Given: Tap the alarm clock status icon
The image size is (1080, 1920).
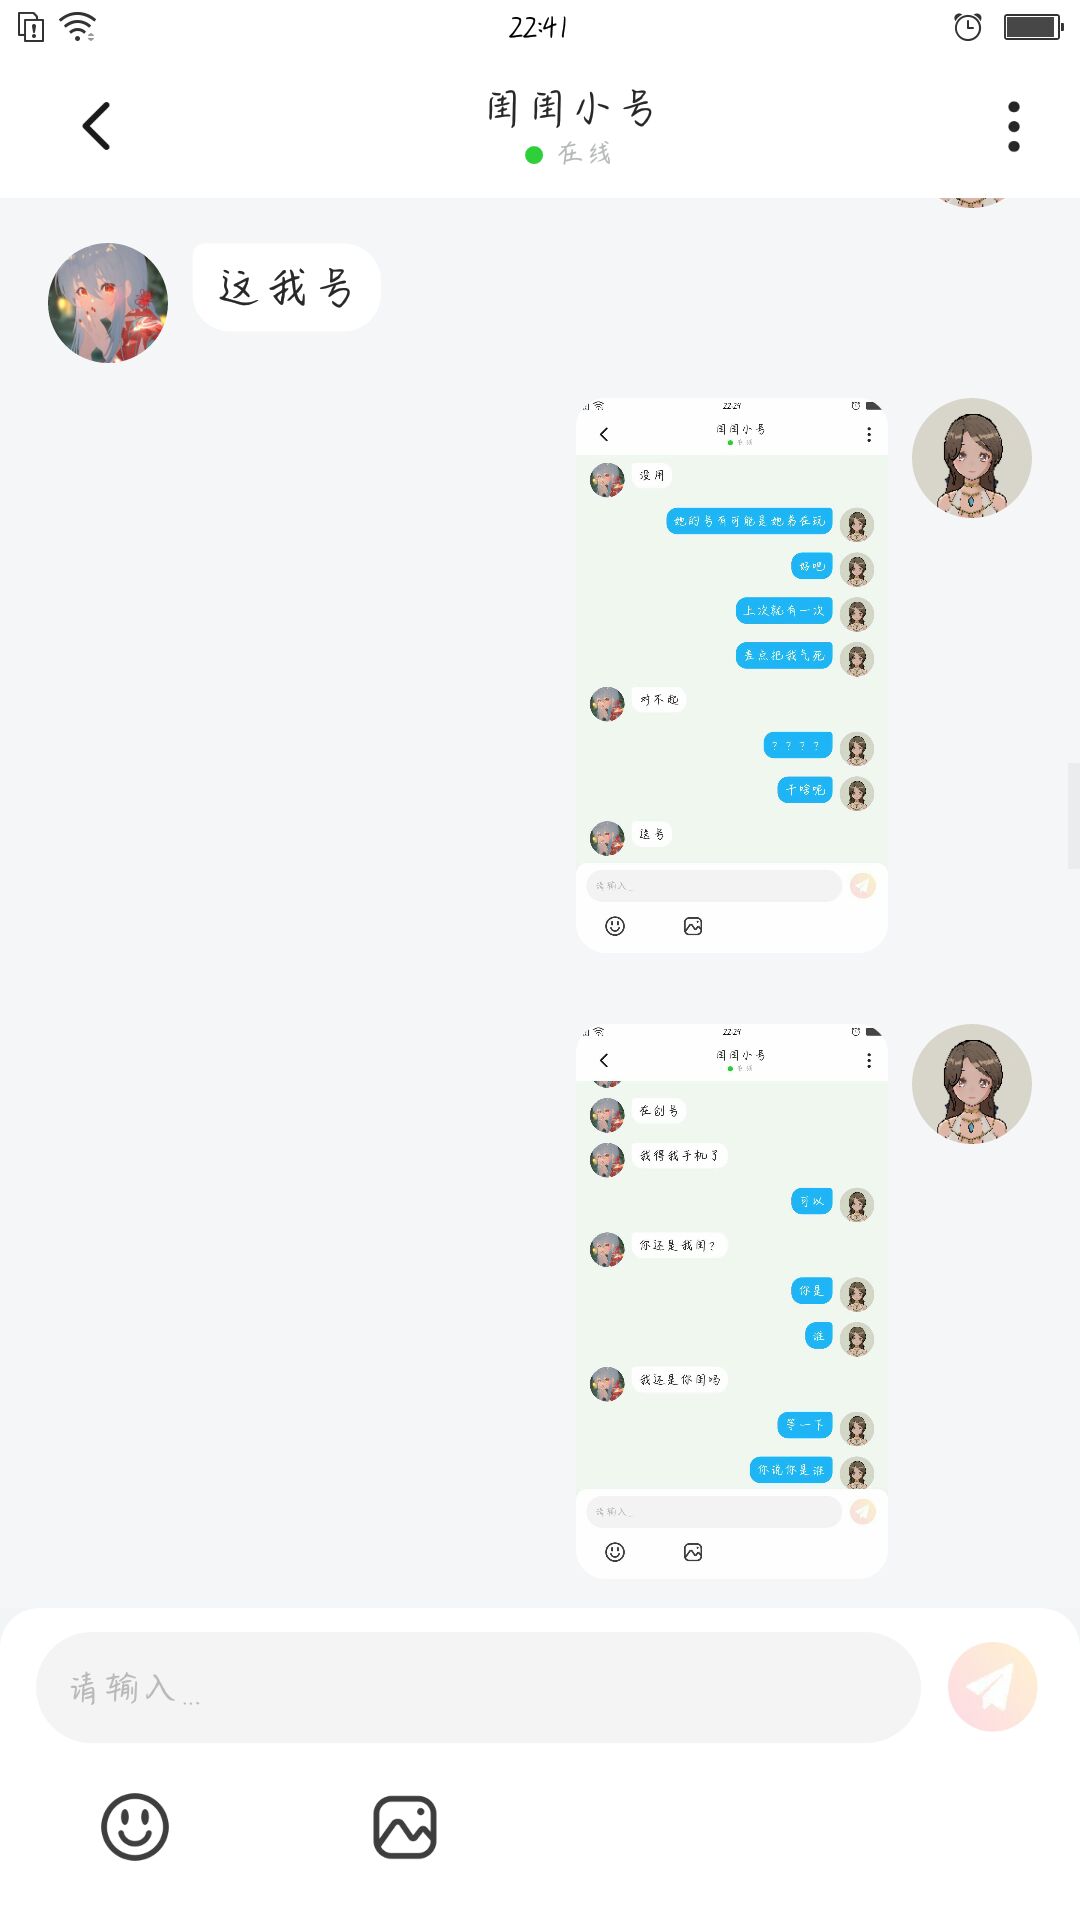Looking at the screenshot, I should tap(968, 27).
